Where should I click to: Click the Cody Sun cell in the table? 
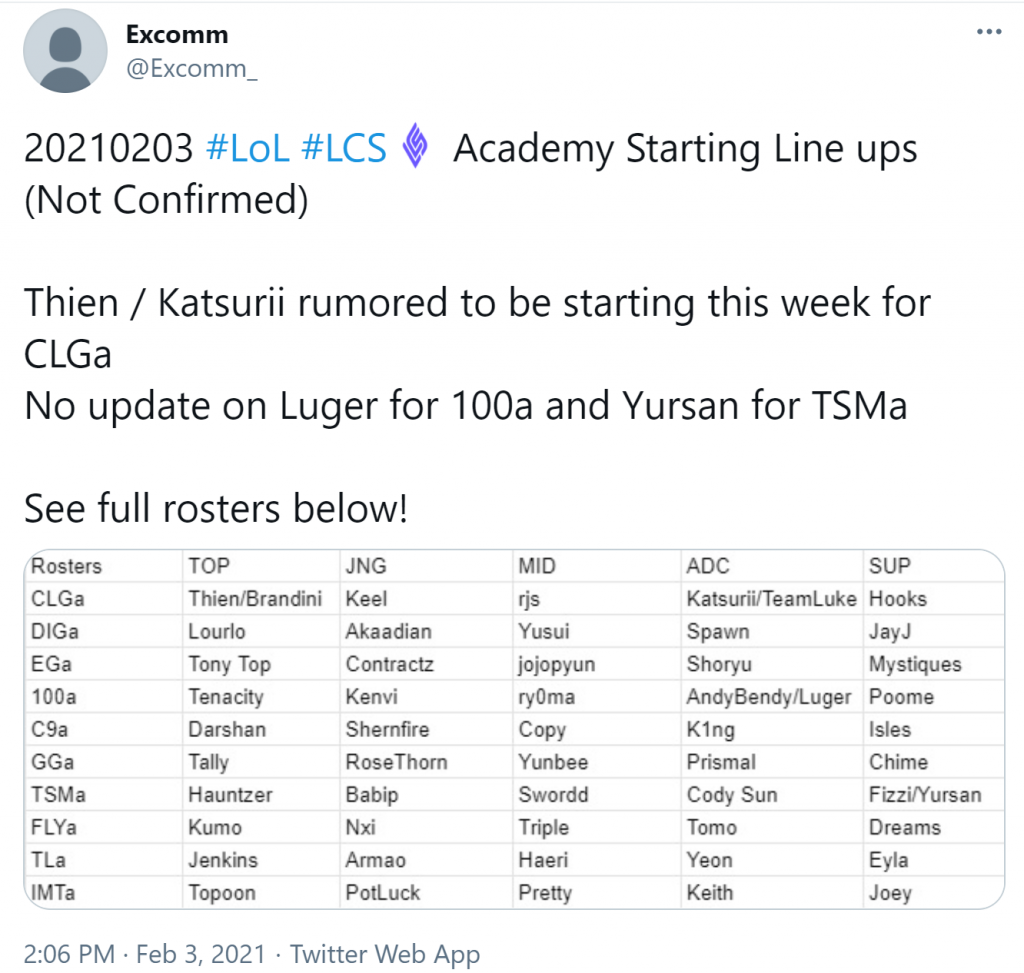click(732, 795)
